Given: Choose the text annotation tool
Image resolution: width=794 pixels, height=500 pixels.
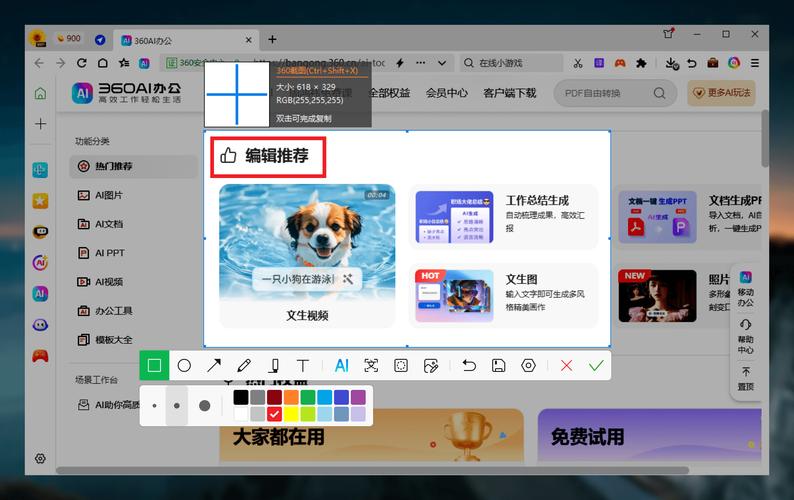Looking at the screenshot, I should click(x=303, y=366).
